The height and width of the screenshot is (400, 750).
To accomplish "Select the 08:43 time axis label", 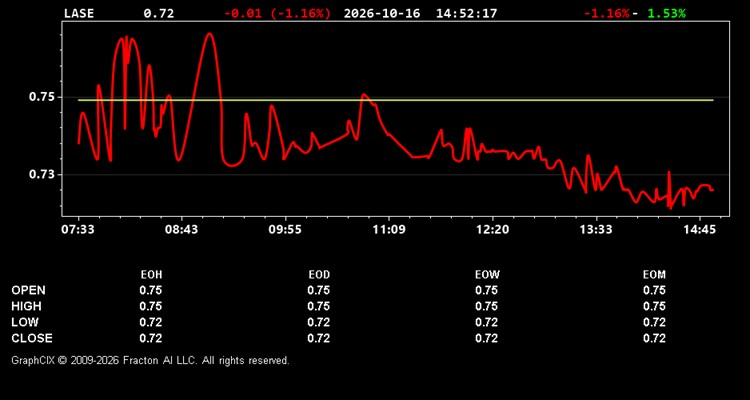I will tap(181, 230).
